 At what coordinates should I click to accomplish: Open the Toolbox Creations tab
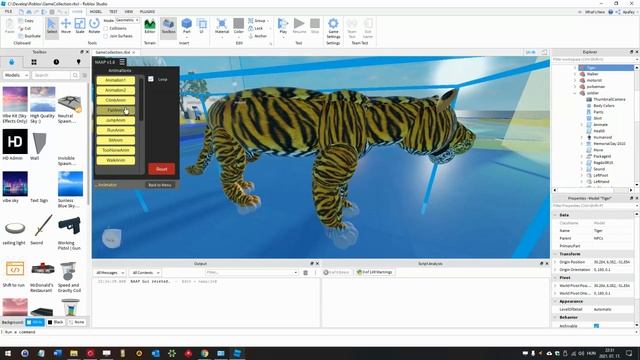78,62
